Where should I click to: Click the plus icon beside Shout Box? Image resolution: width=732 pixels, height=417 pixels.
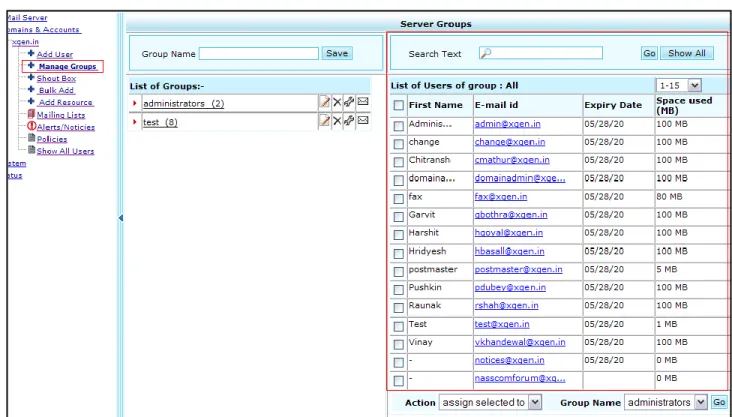pyautogui.click(x=31, y=78)
